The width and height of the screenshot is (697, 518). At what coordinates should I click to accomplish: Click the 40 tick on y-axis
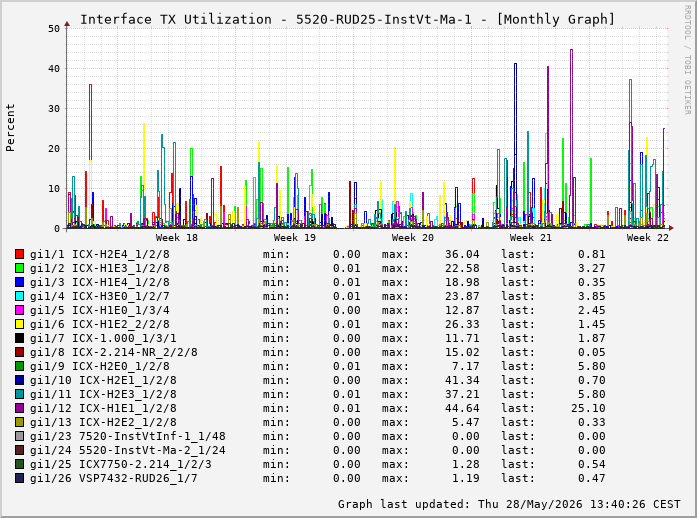pos(54,68)
